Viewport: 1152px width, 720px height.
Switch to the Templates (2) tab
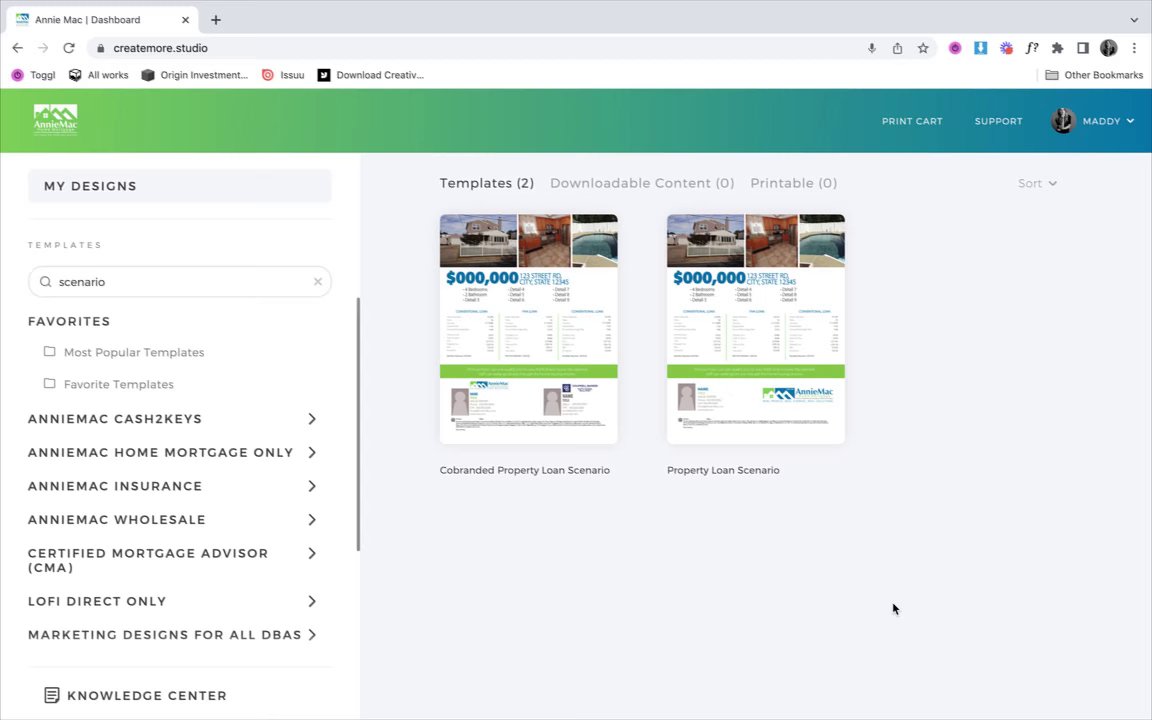[486, 183]
